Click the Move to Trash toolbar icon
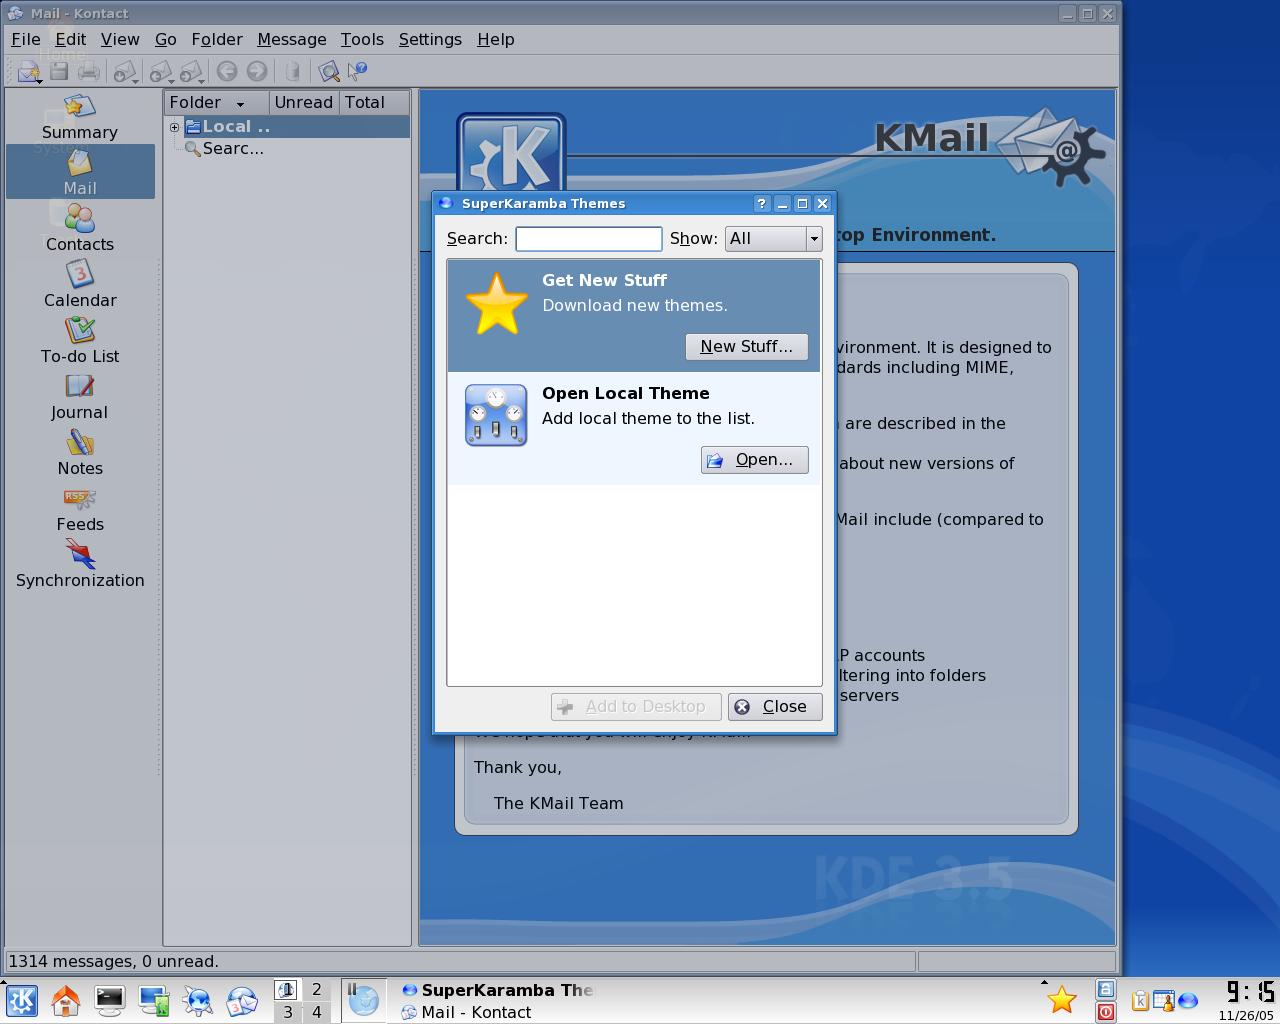Viewport: 1280px width, 1024px height. pyautogui.click(x=292, y=71)
